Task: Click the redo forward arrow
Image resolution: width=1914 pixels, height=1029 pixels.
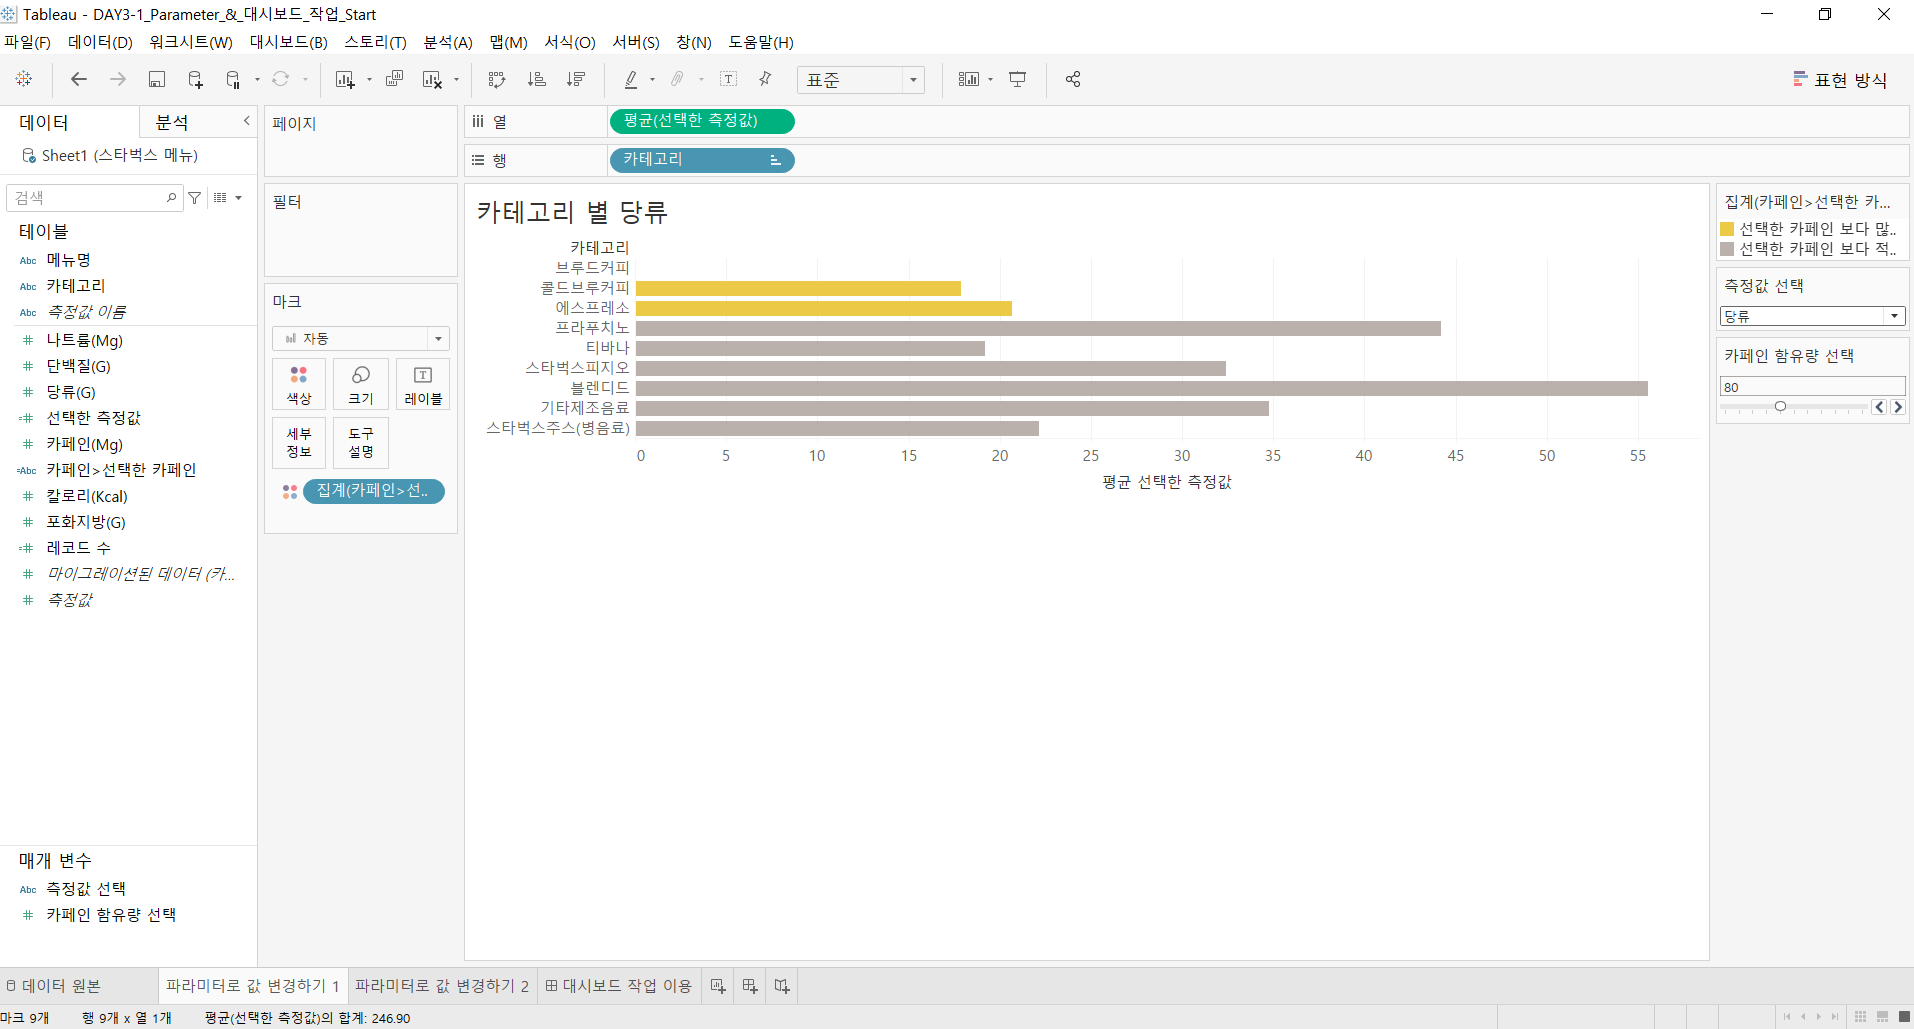Action: [x=118, y=79]
